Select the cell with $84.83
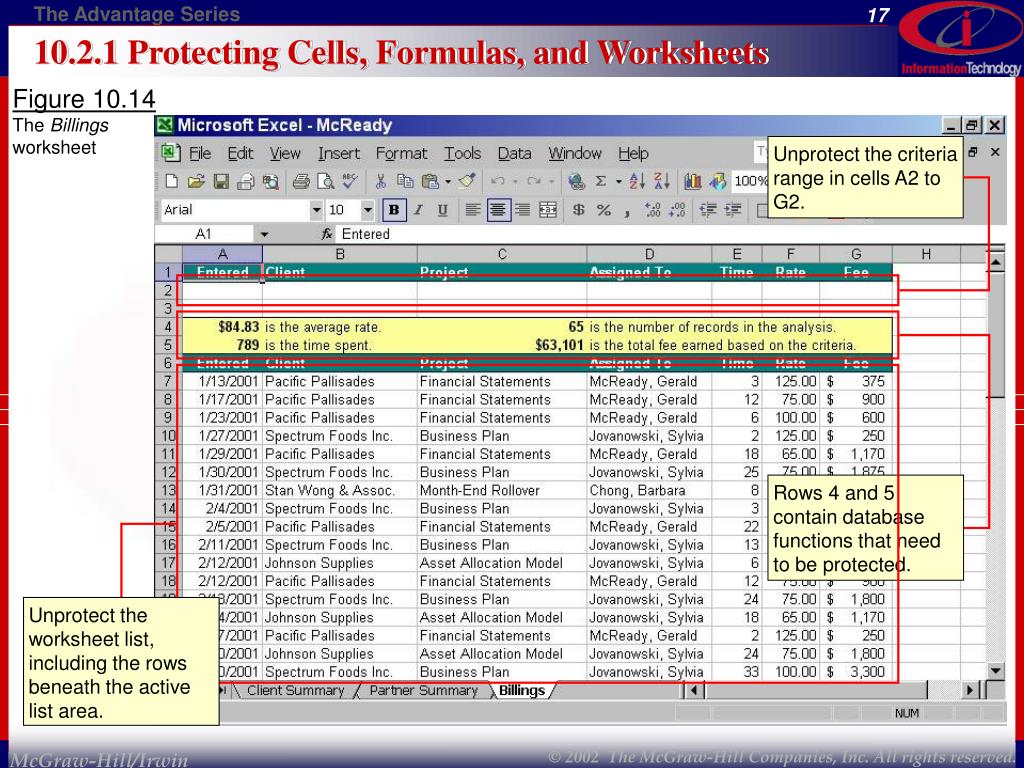This screenshot has height=768, width=1024. [x=222, y=327]
